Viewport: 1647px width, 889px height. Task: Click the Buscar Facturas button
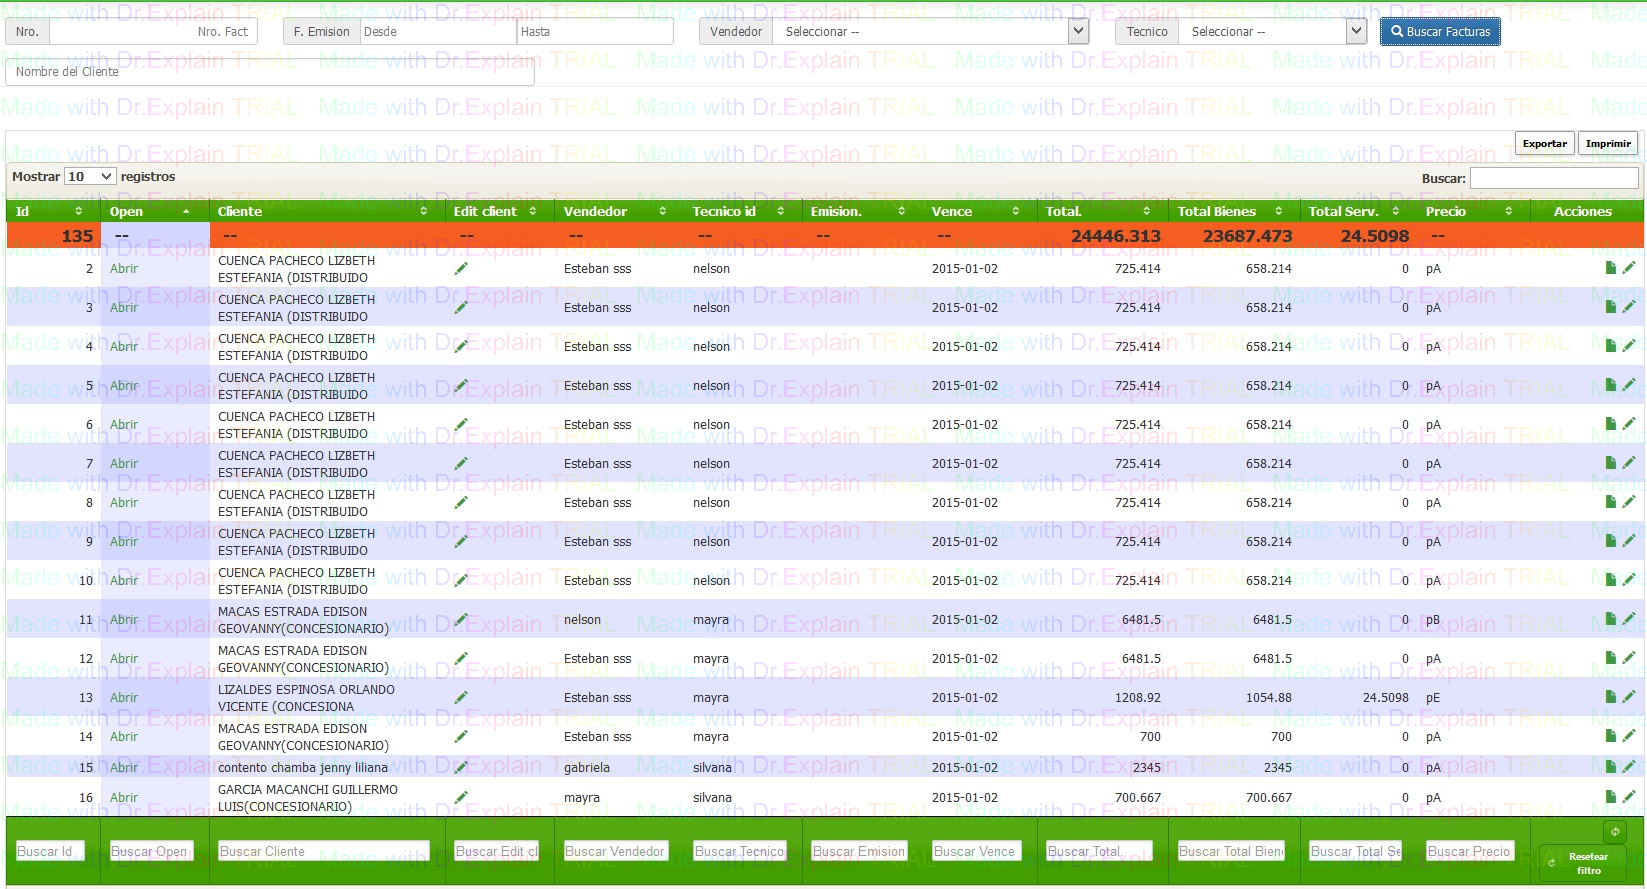click(1439, 32)
